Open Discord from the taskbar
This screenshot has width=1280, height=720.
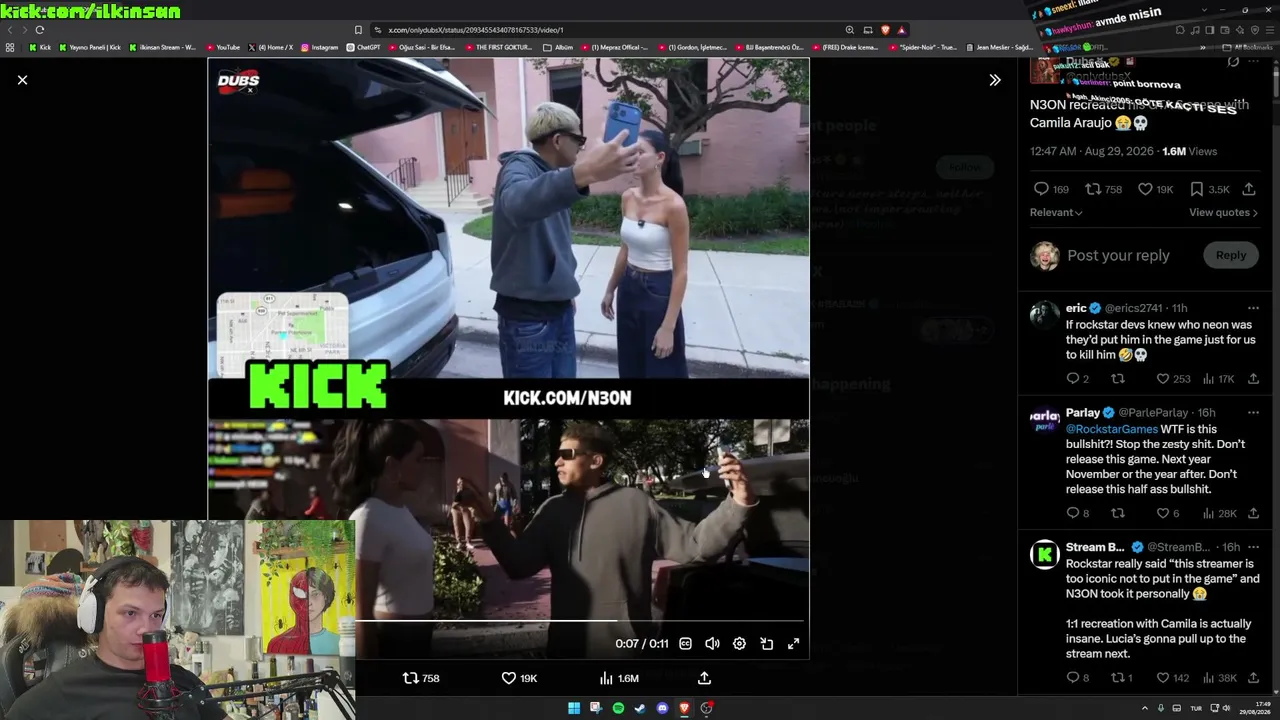[x=662, y=708]
